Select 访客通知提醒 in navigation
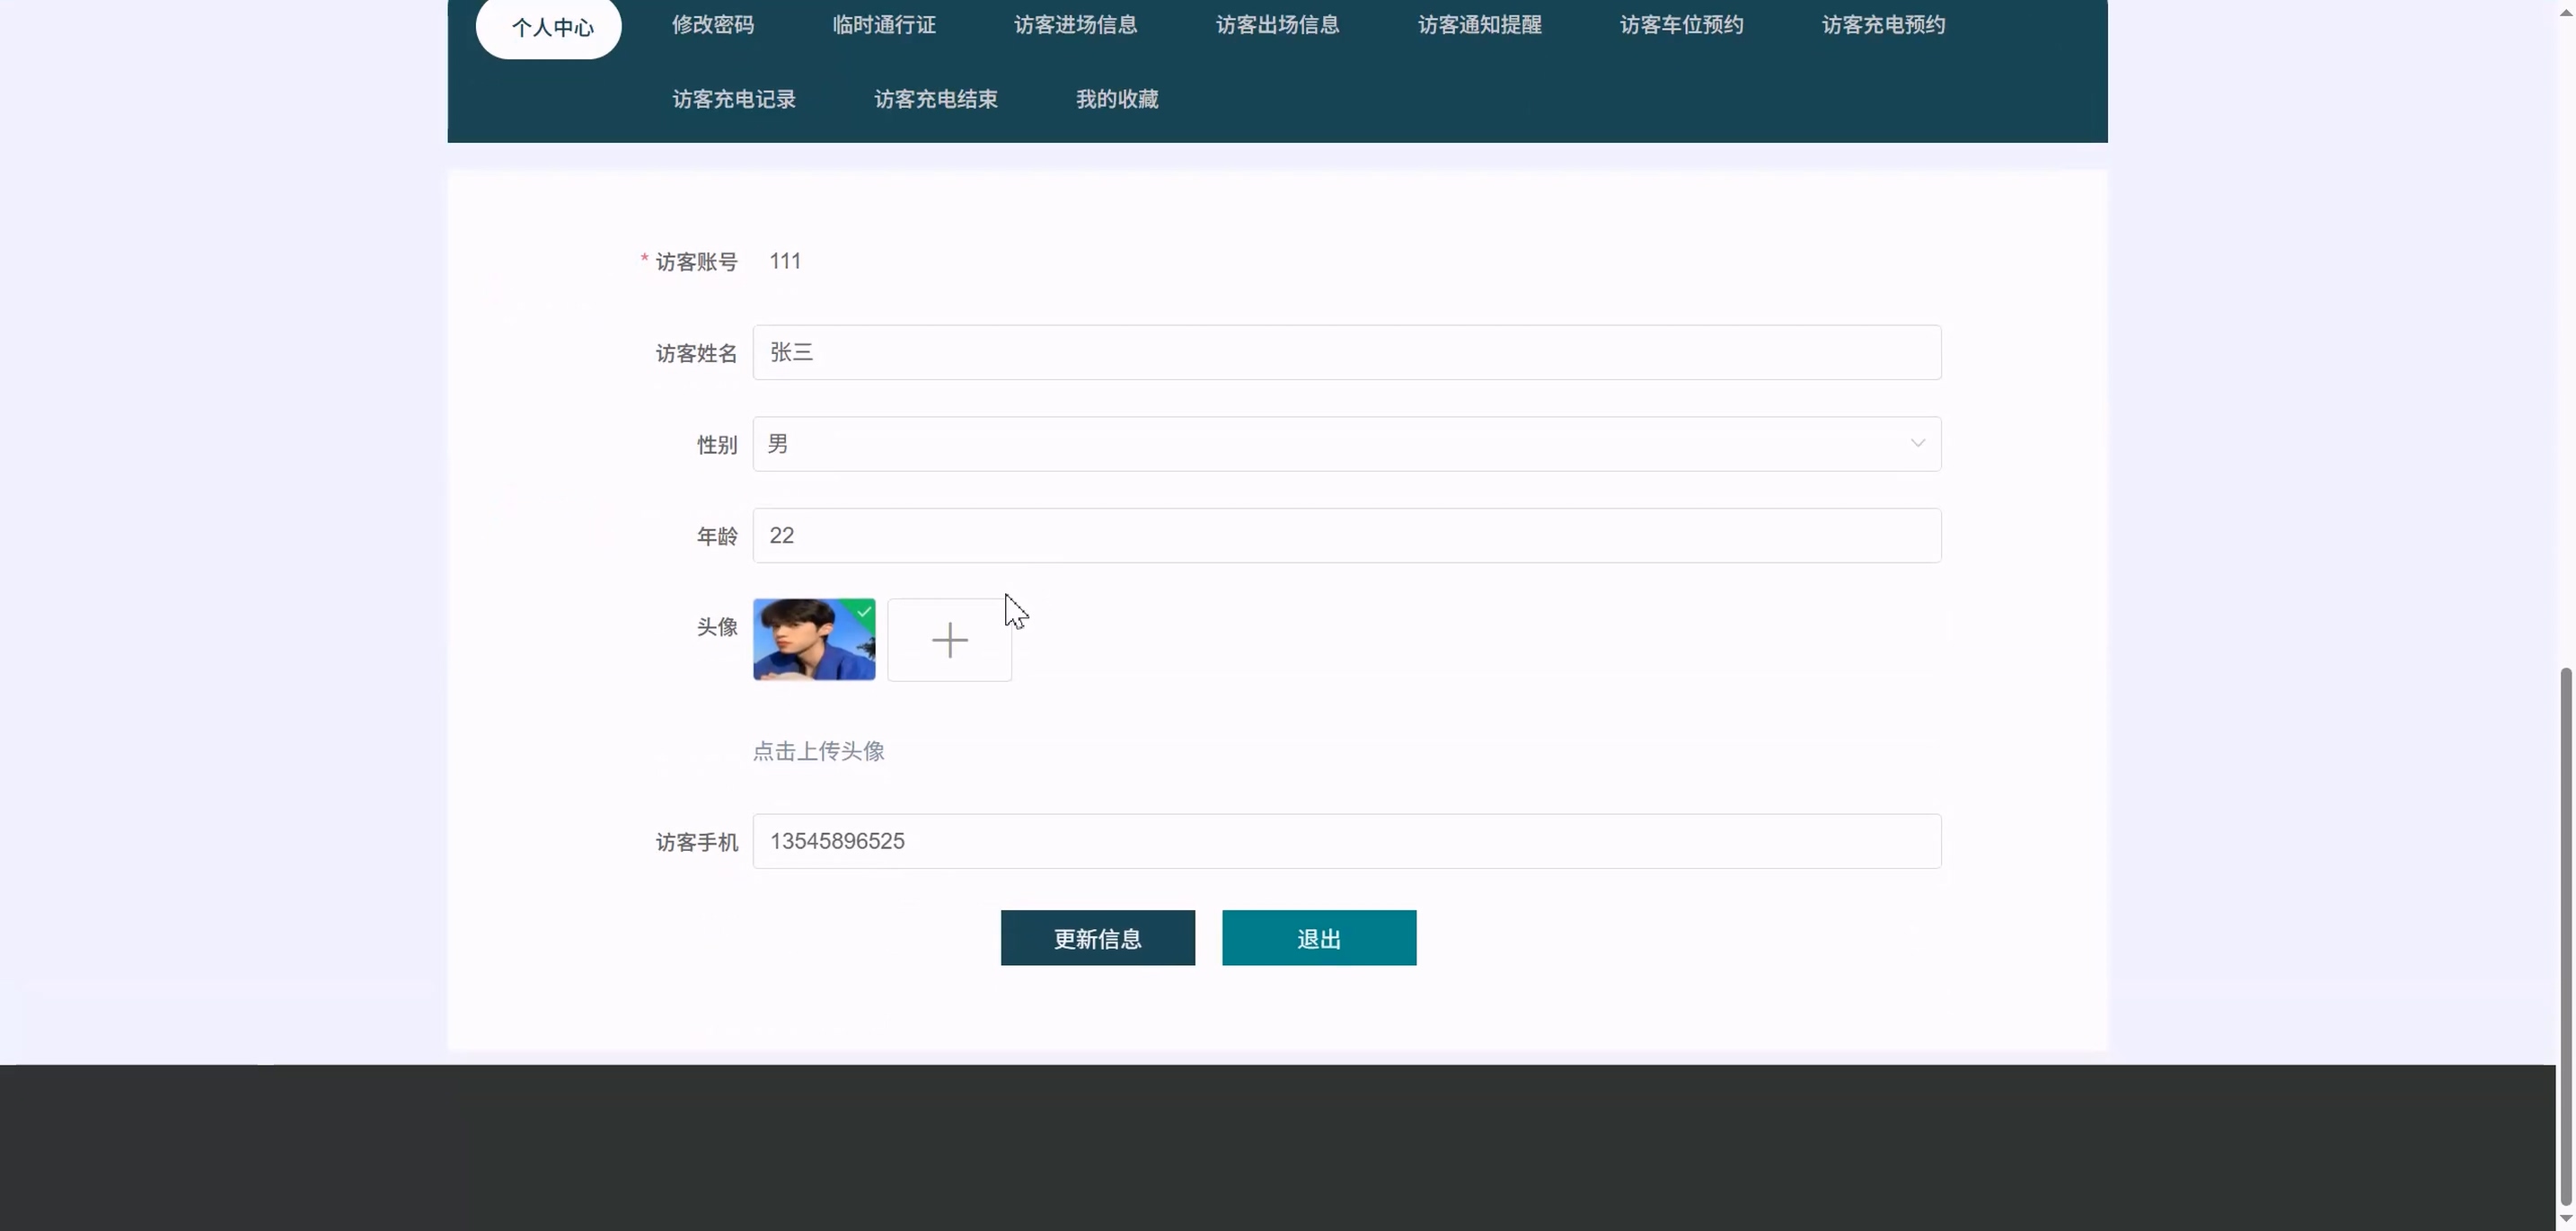Viewport: 2576px width, 1231px height. pyautogui.click(x=1479, y=25)
